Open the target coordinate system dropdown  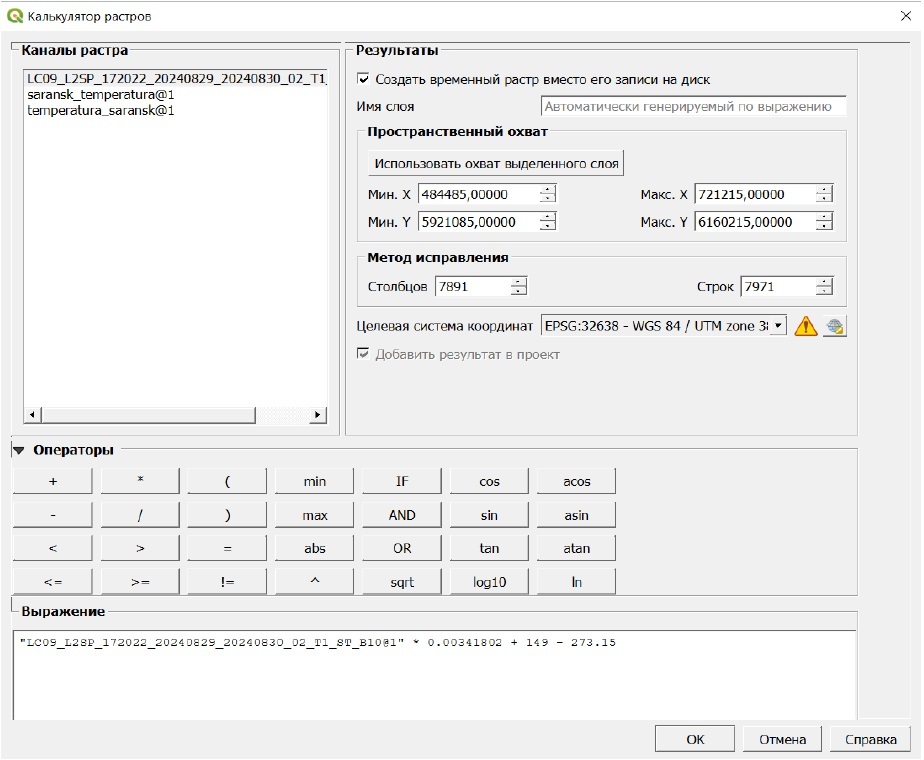point(776,326)
